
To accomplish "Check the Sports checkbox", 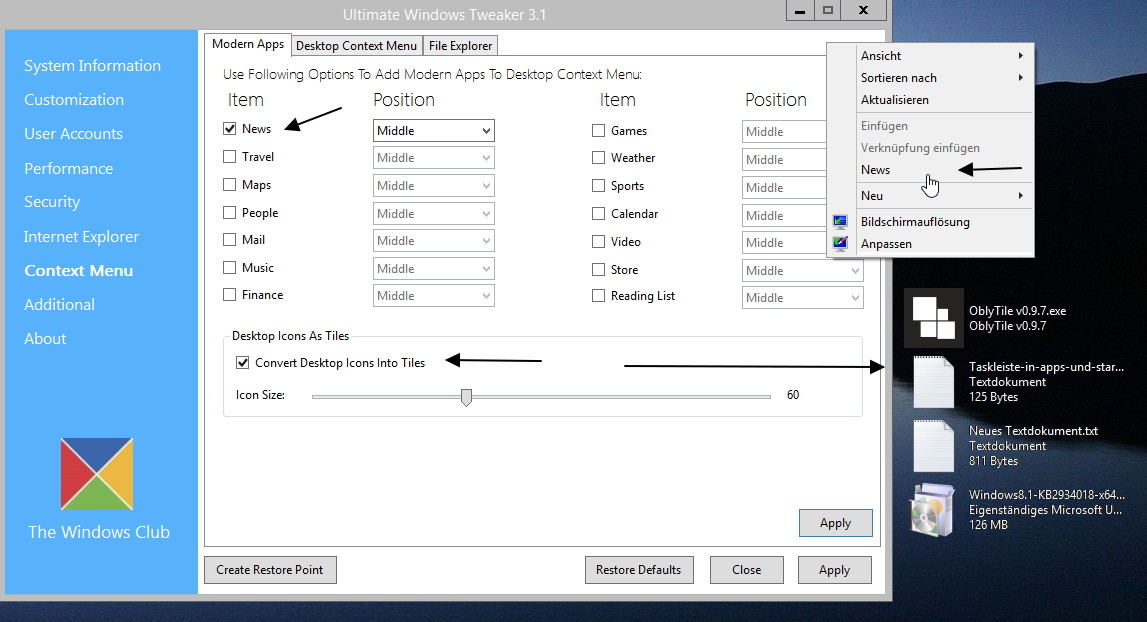I will click(x=598, y=186).
